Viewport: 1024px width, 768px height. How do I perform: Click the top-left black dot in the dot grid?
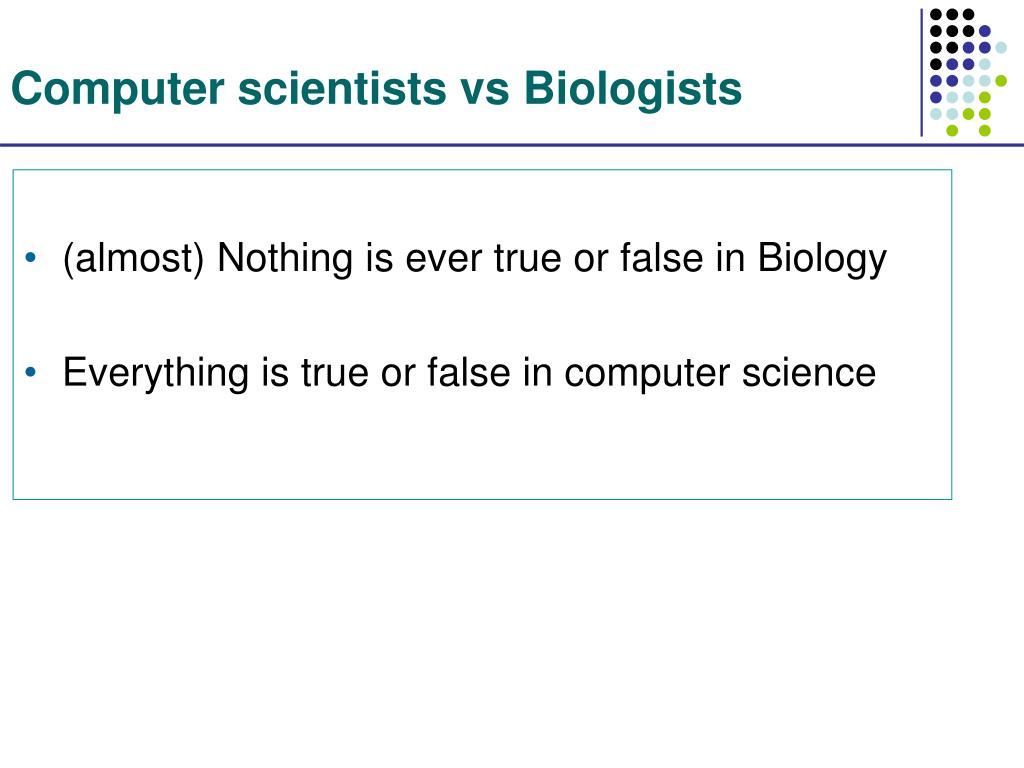(936, 14)
